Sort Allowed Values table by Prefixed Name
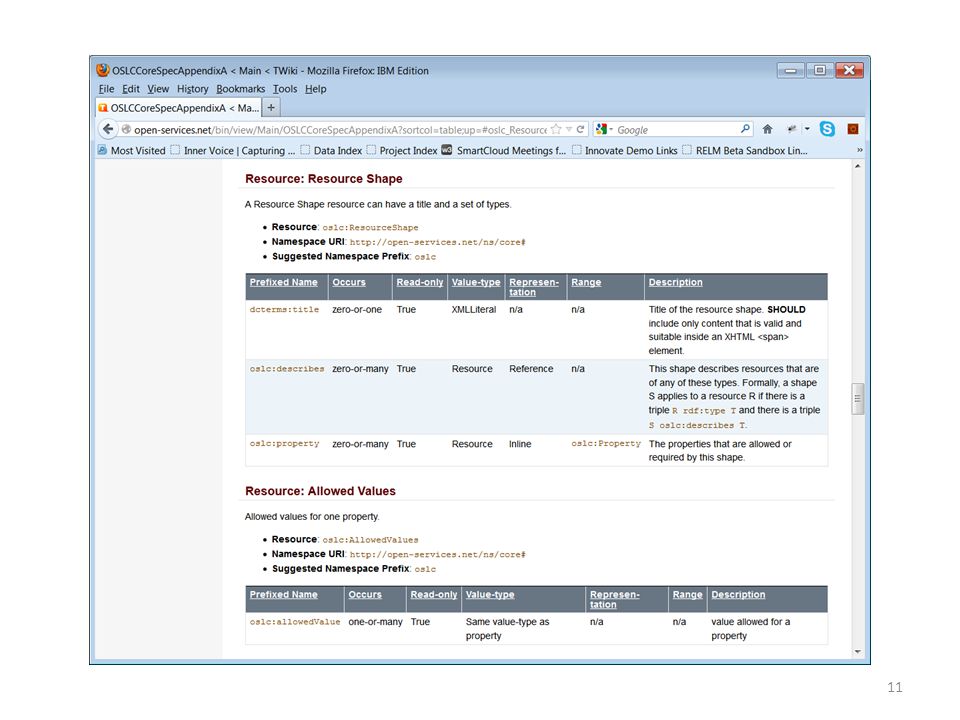 tap(283, 594)
